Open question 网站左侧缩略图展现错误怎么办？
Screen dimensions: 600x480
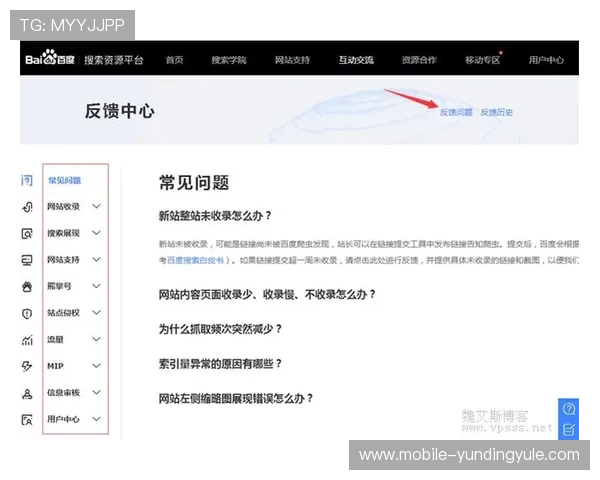click(x=236, y=398)
